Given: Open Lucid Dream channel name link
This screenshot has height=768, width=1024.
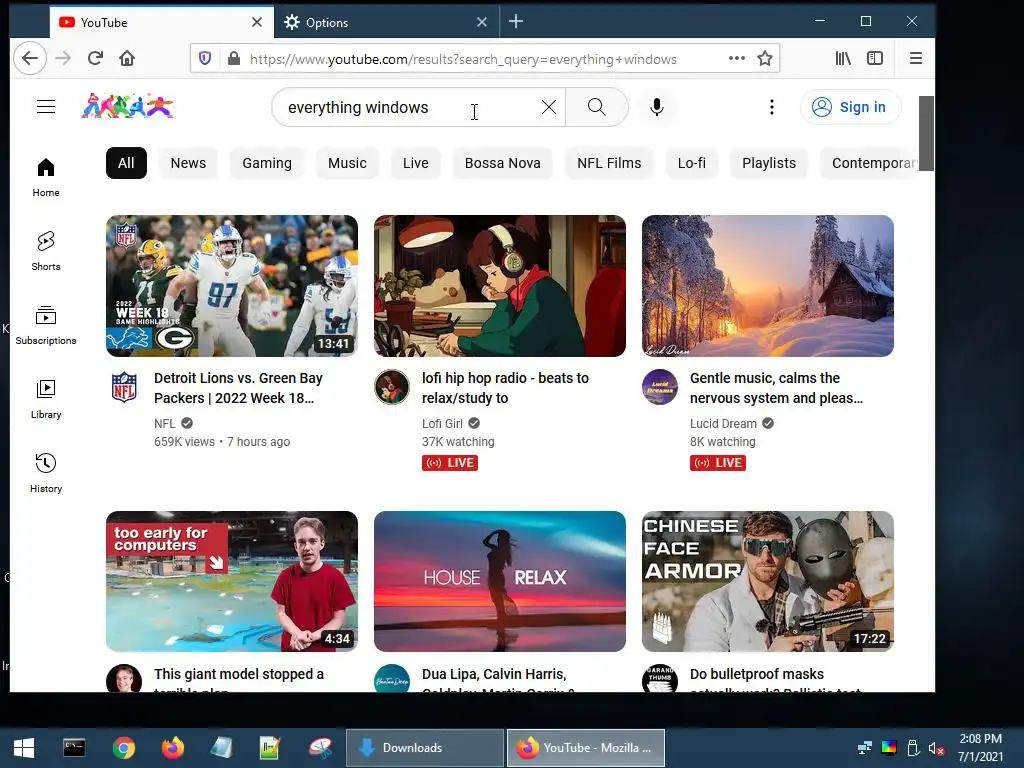Looking at the screenshot, I should pyautogui.click(x=723, y=424).
